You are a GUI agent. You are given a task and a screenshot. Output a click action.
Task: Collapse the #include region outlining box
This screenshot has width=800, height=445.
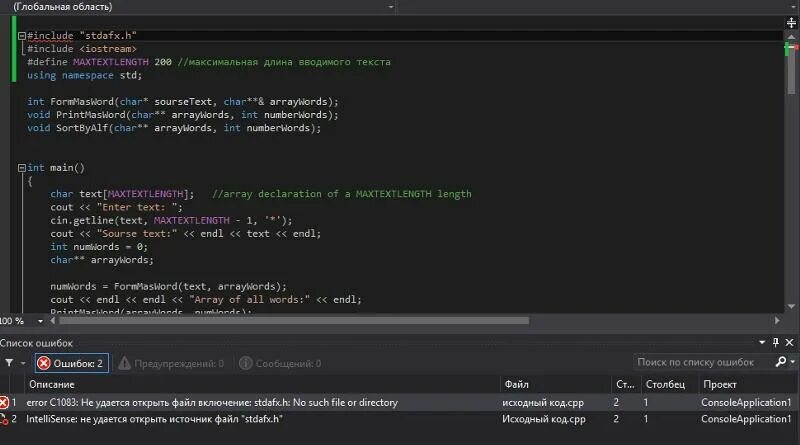click(22, 36)
